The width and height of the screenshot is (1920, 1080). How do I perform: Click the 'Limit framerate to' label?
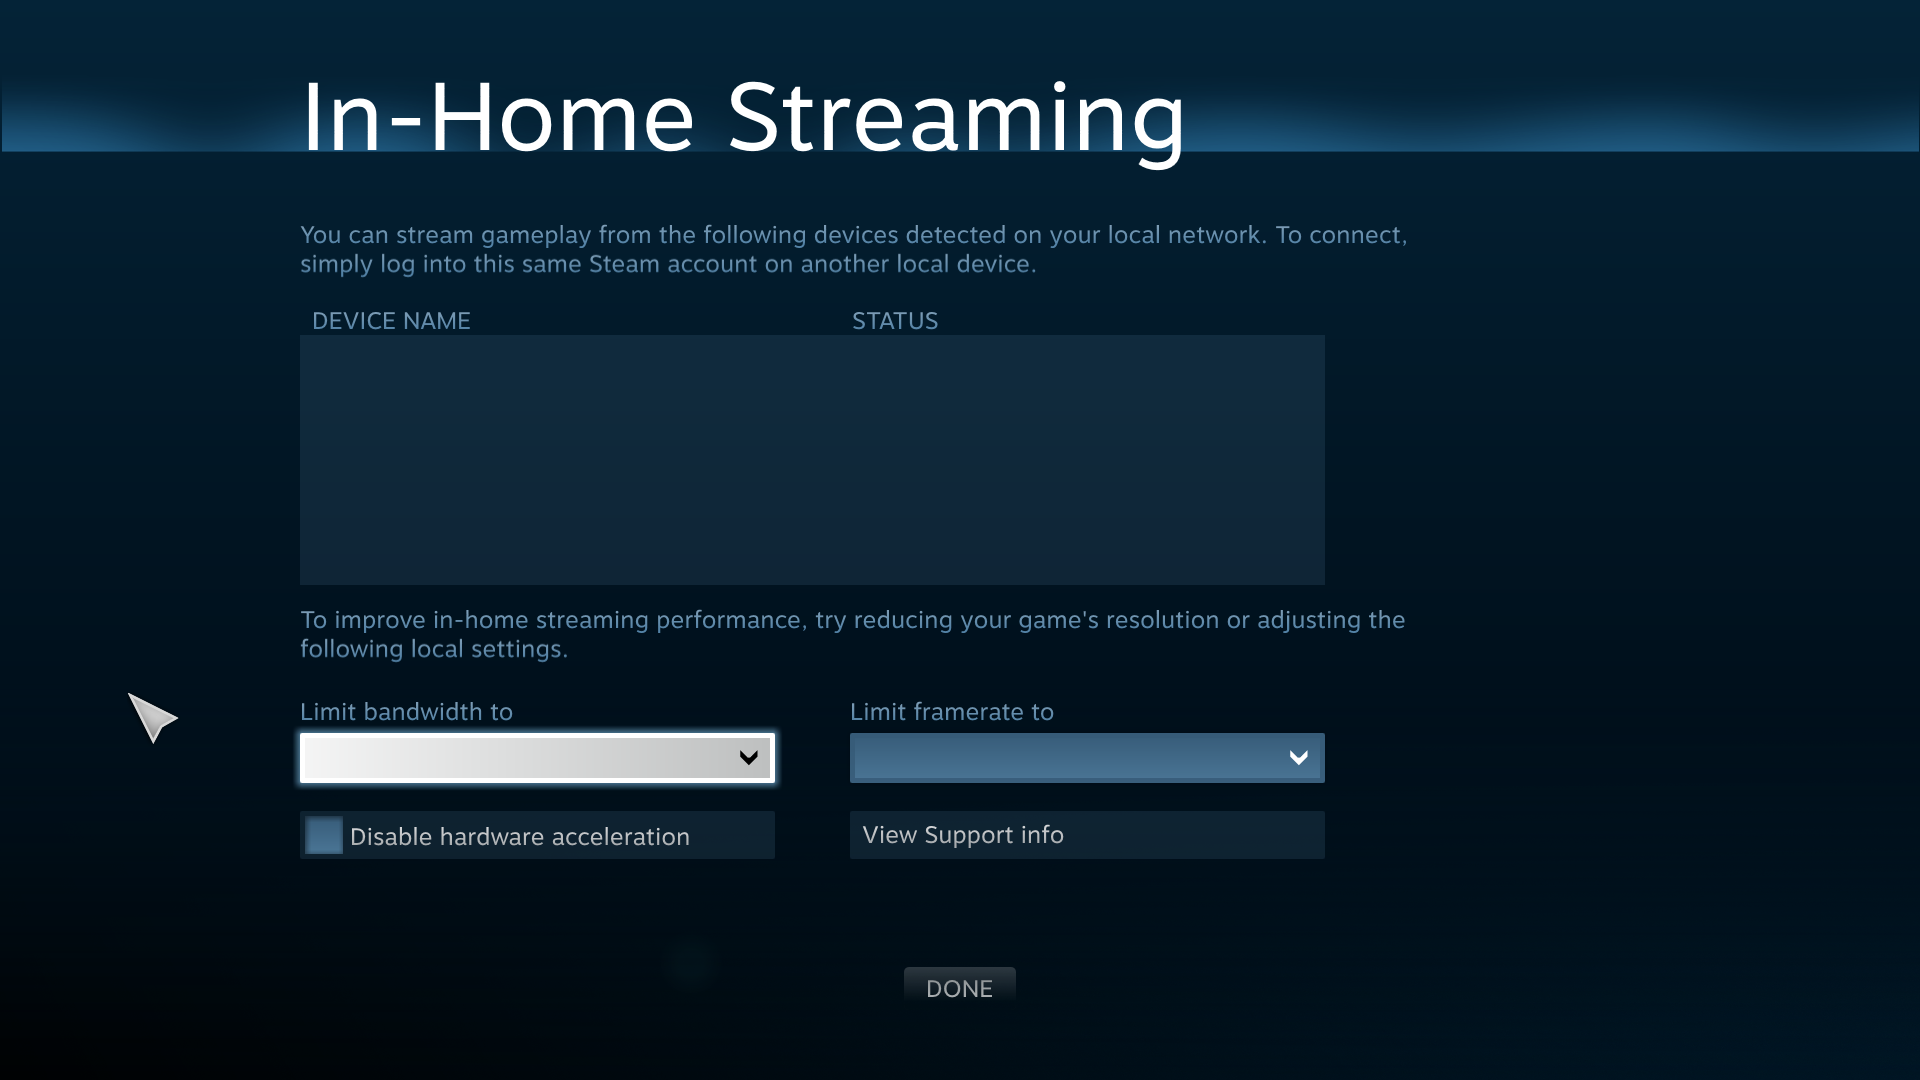click(x=951, y=712)
